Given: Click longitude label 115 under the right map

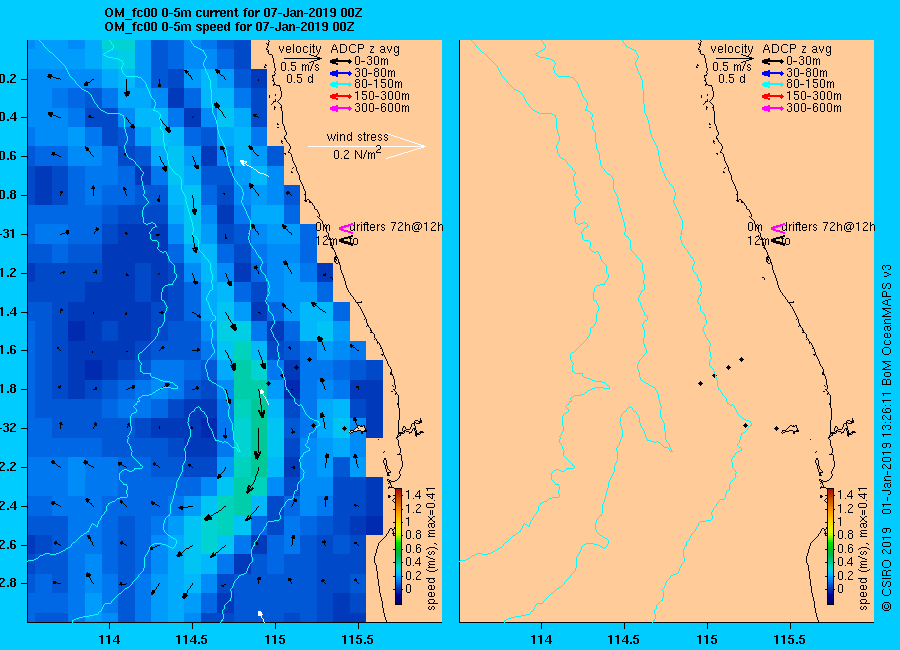Looking at the screenshot, I should coord(707,639).
